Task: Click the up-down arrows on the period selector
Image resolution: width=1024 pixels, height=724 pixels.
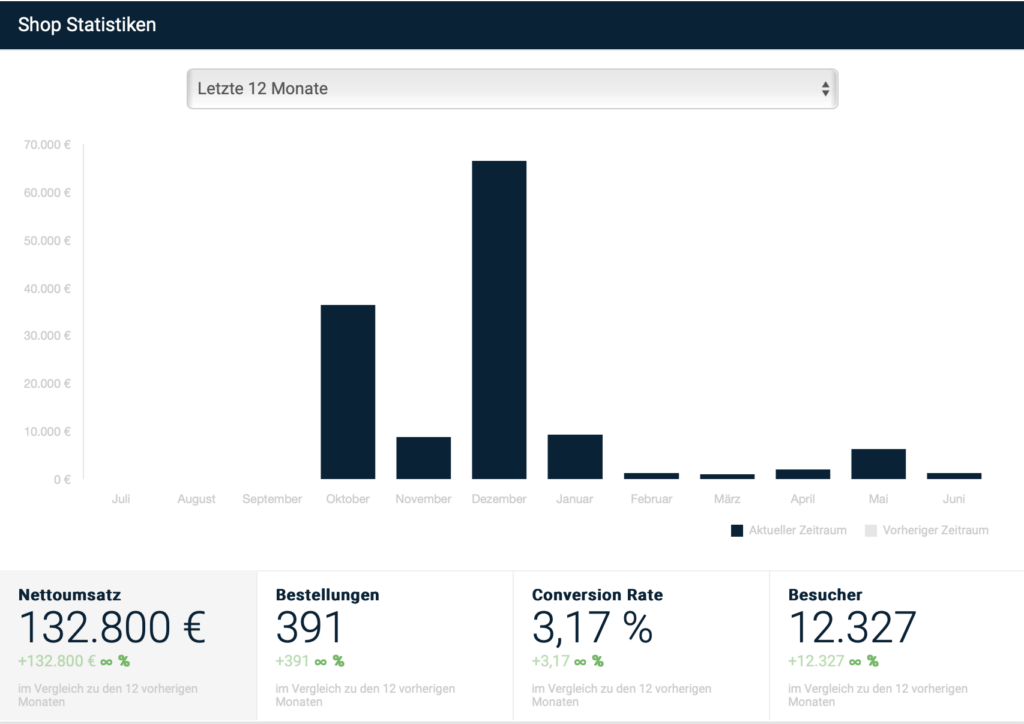Action: [825, 88]
